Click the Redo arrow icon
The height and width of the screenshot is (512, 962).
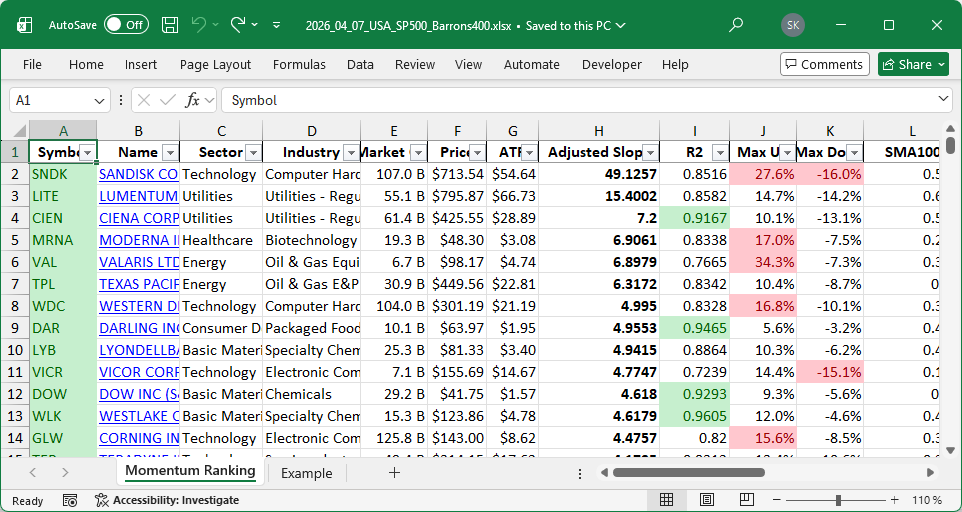point(238,24)
